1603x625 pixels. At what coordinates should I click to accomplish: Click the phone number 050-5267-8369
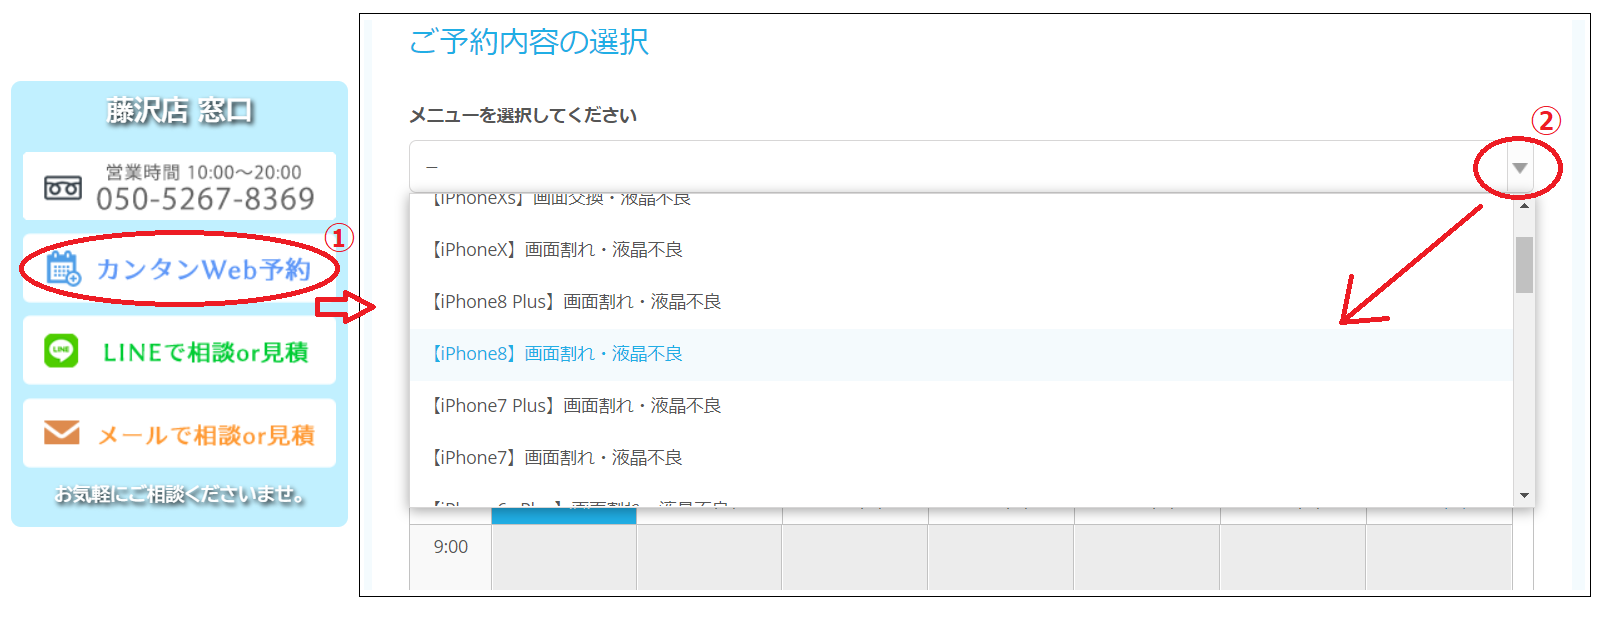[x=205, y=199]
